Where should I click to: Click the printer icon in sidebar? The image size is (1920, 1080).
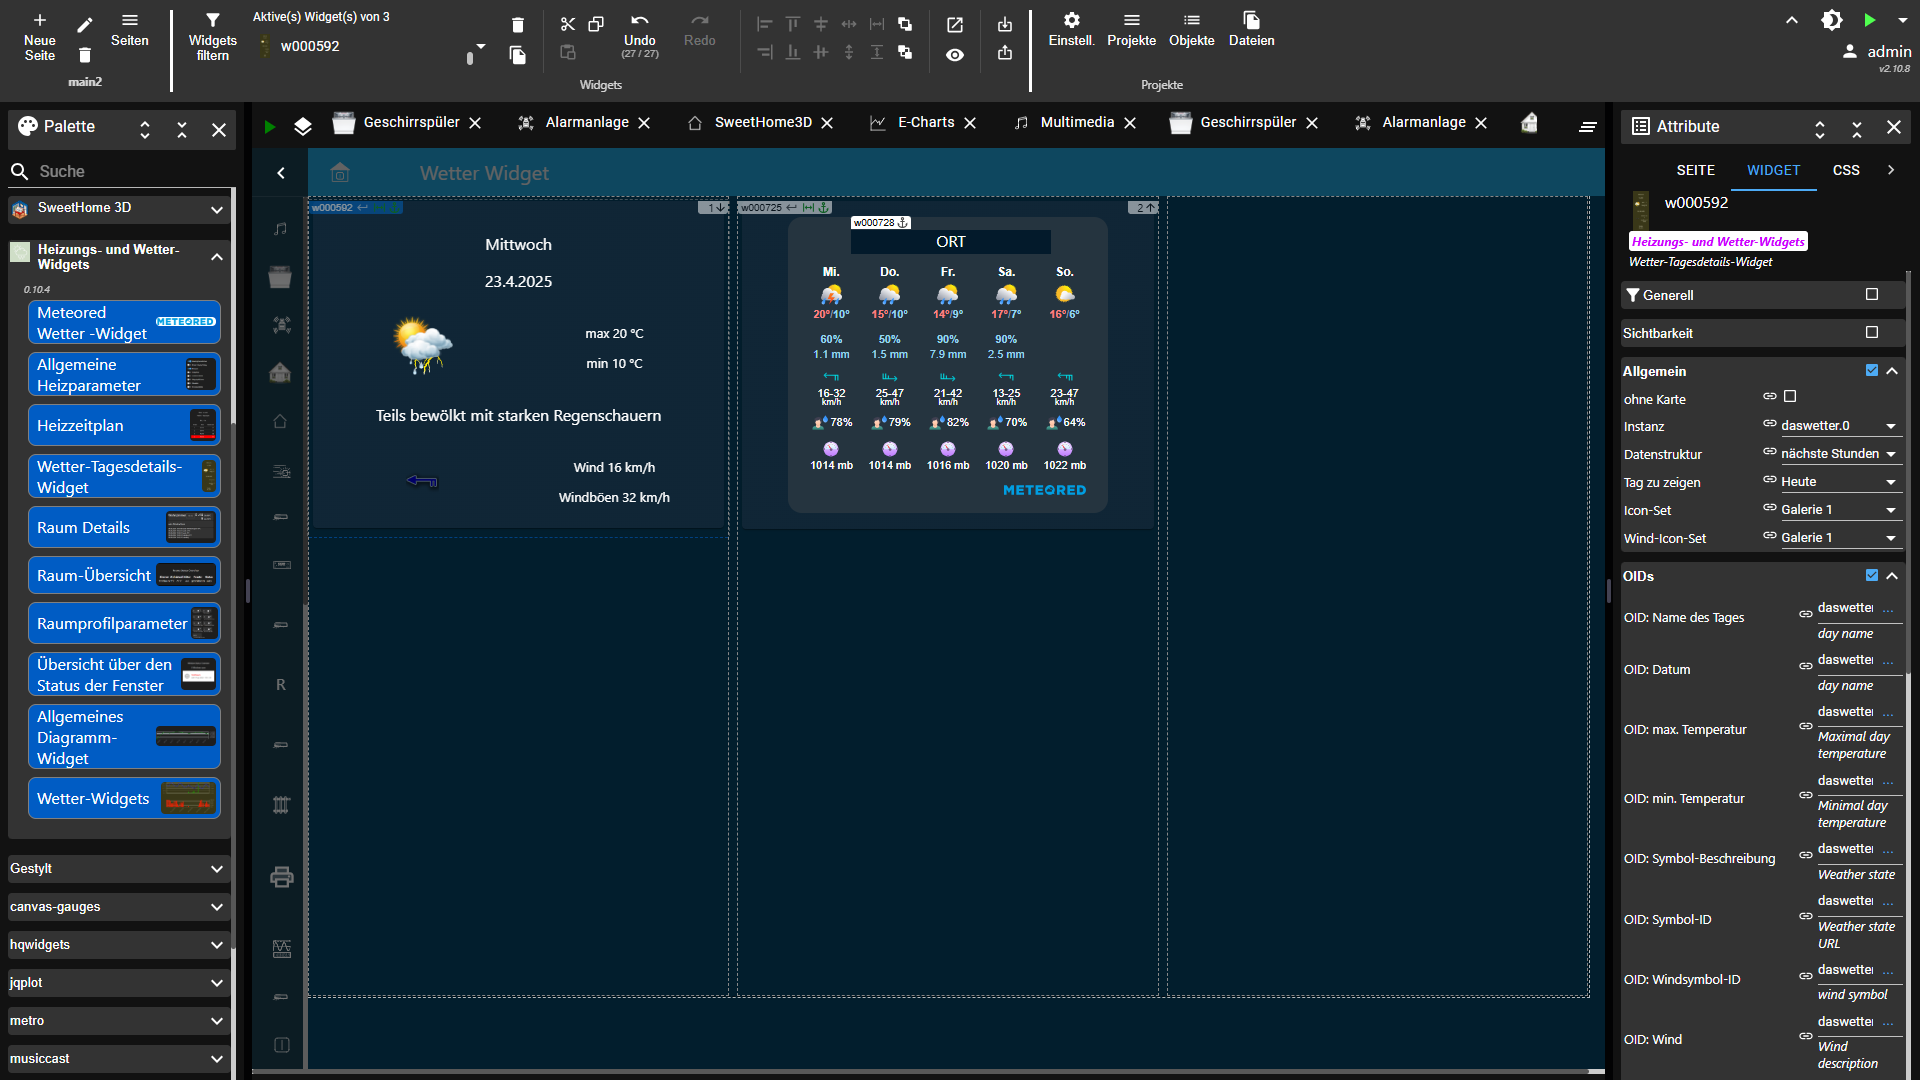point(282,877)
